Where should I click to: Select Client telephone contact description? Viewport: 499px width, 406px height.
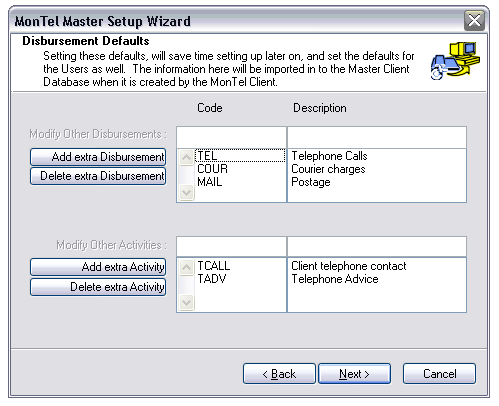pyautogui.click(x=349, y=266)
